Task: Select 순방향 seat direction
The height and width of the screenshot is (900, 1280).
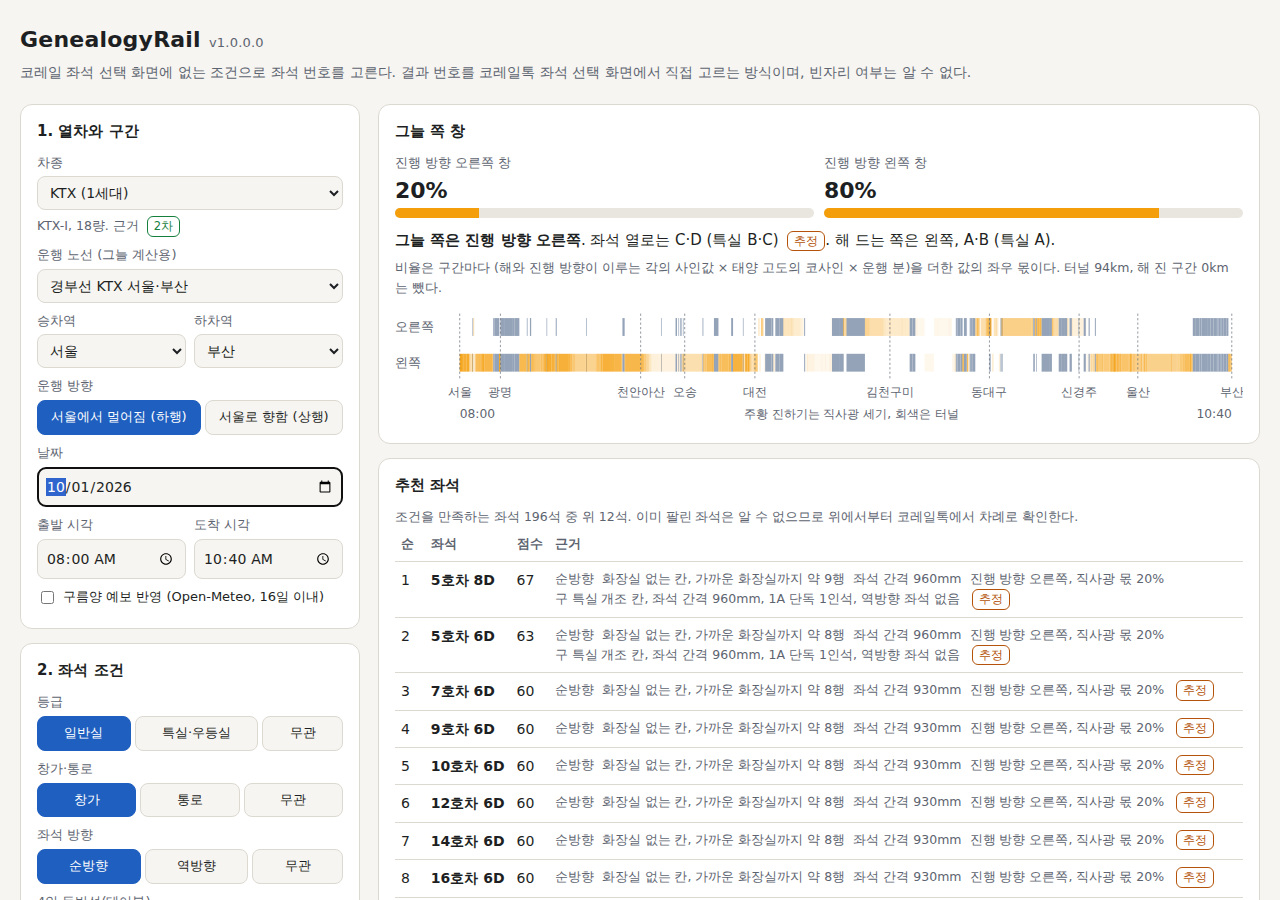Action: point(89,866)
